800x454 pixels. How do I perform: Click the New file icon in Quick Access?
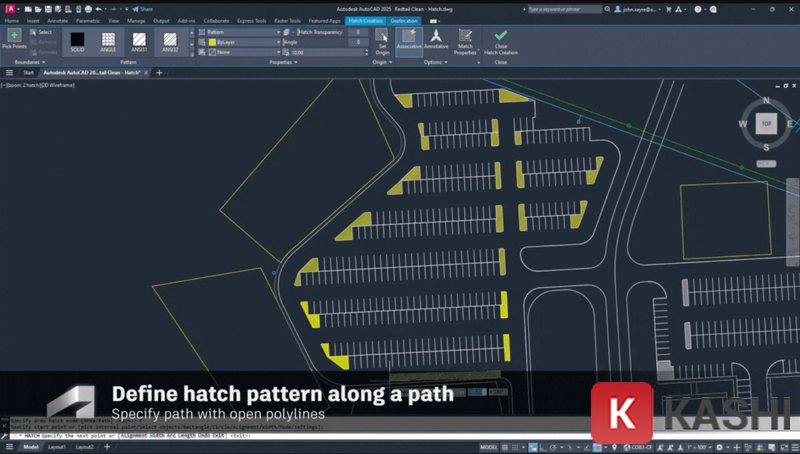[x=28, y=9]
